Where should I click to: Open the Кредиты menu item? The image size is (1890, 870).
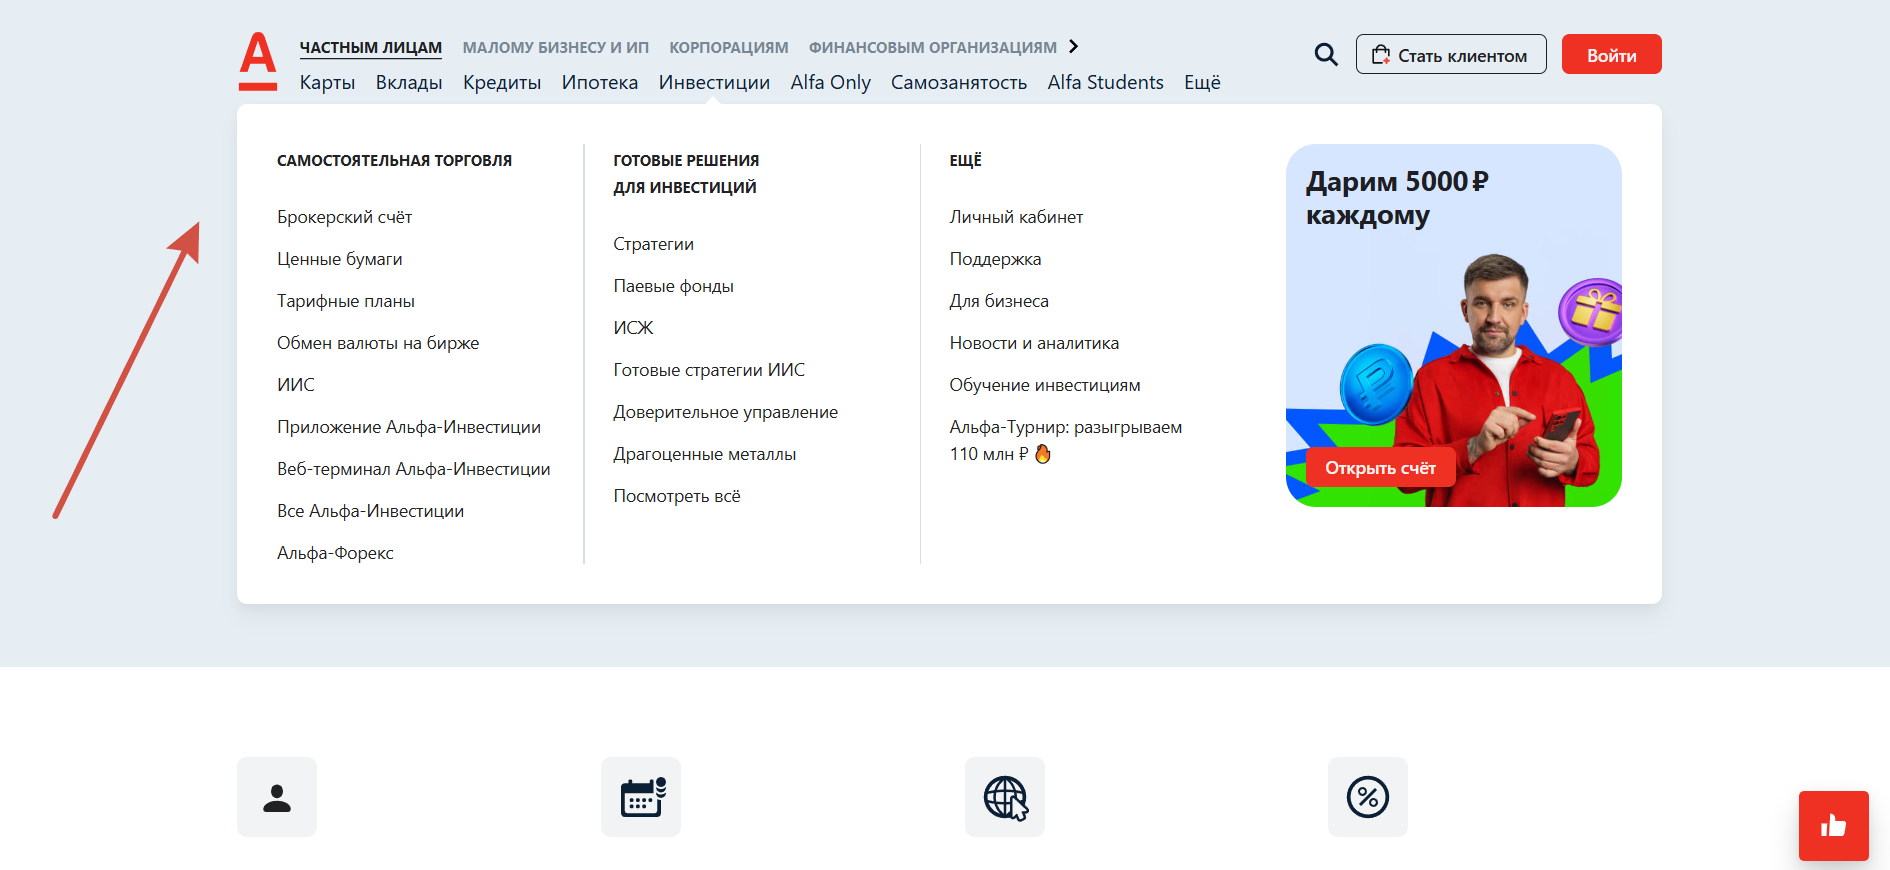coord(502,82)
